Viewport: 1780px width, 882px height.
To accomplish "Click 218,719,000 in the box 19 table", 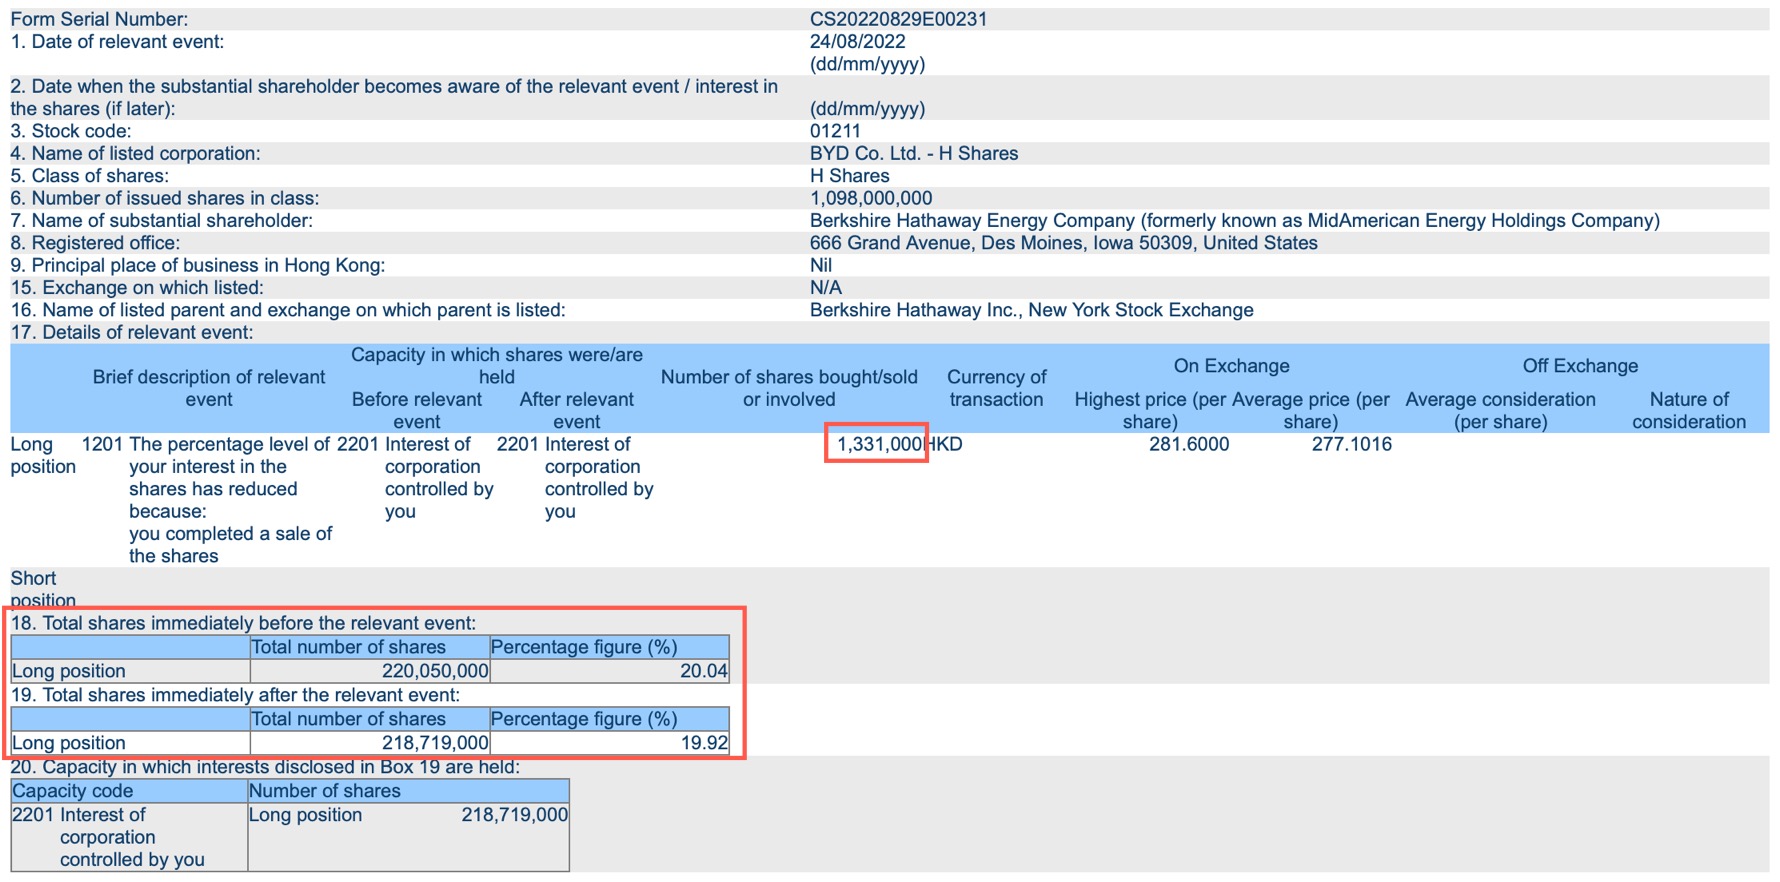I will pos(435,743).
